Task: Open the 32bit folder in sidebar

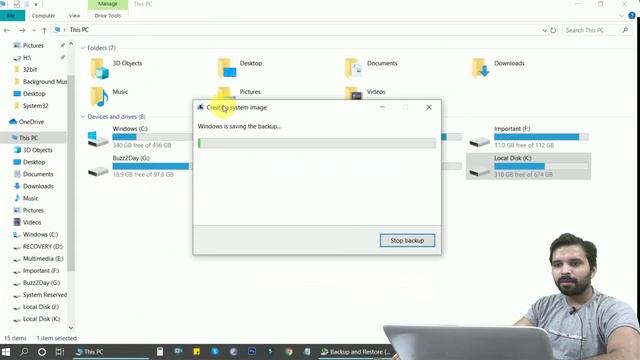Action: pyautogui.click(x=30, y=69)
